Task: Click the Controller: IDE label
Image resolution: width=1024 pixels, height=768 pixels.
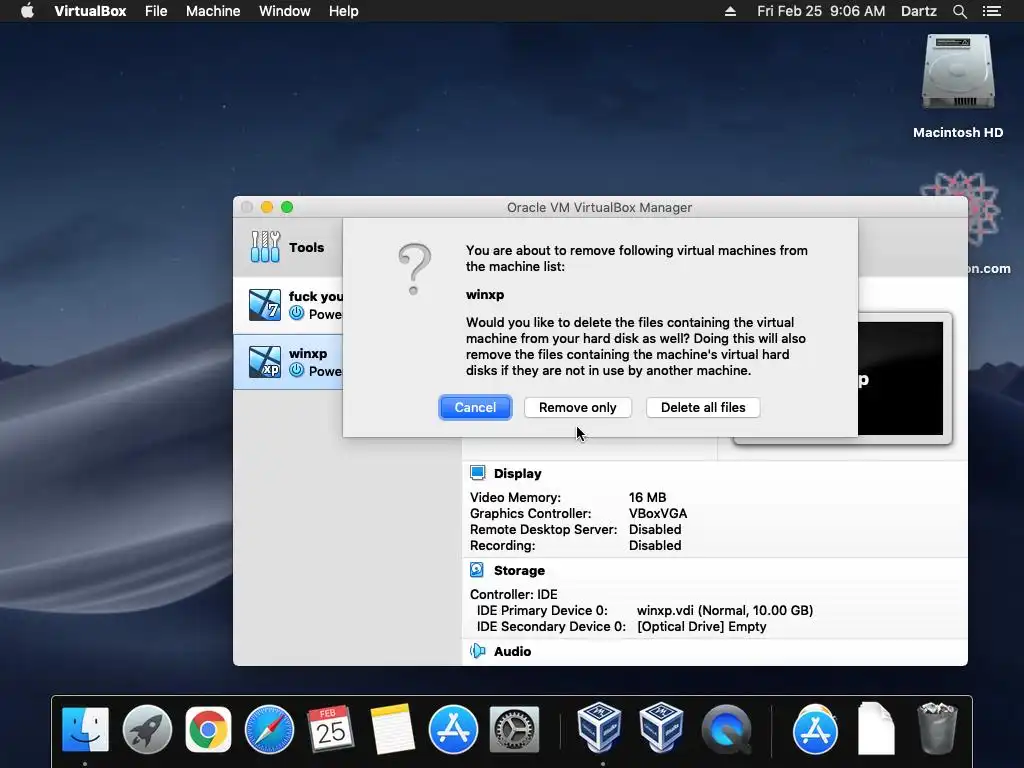Action: point(513,594)
